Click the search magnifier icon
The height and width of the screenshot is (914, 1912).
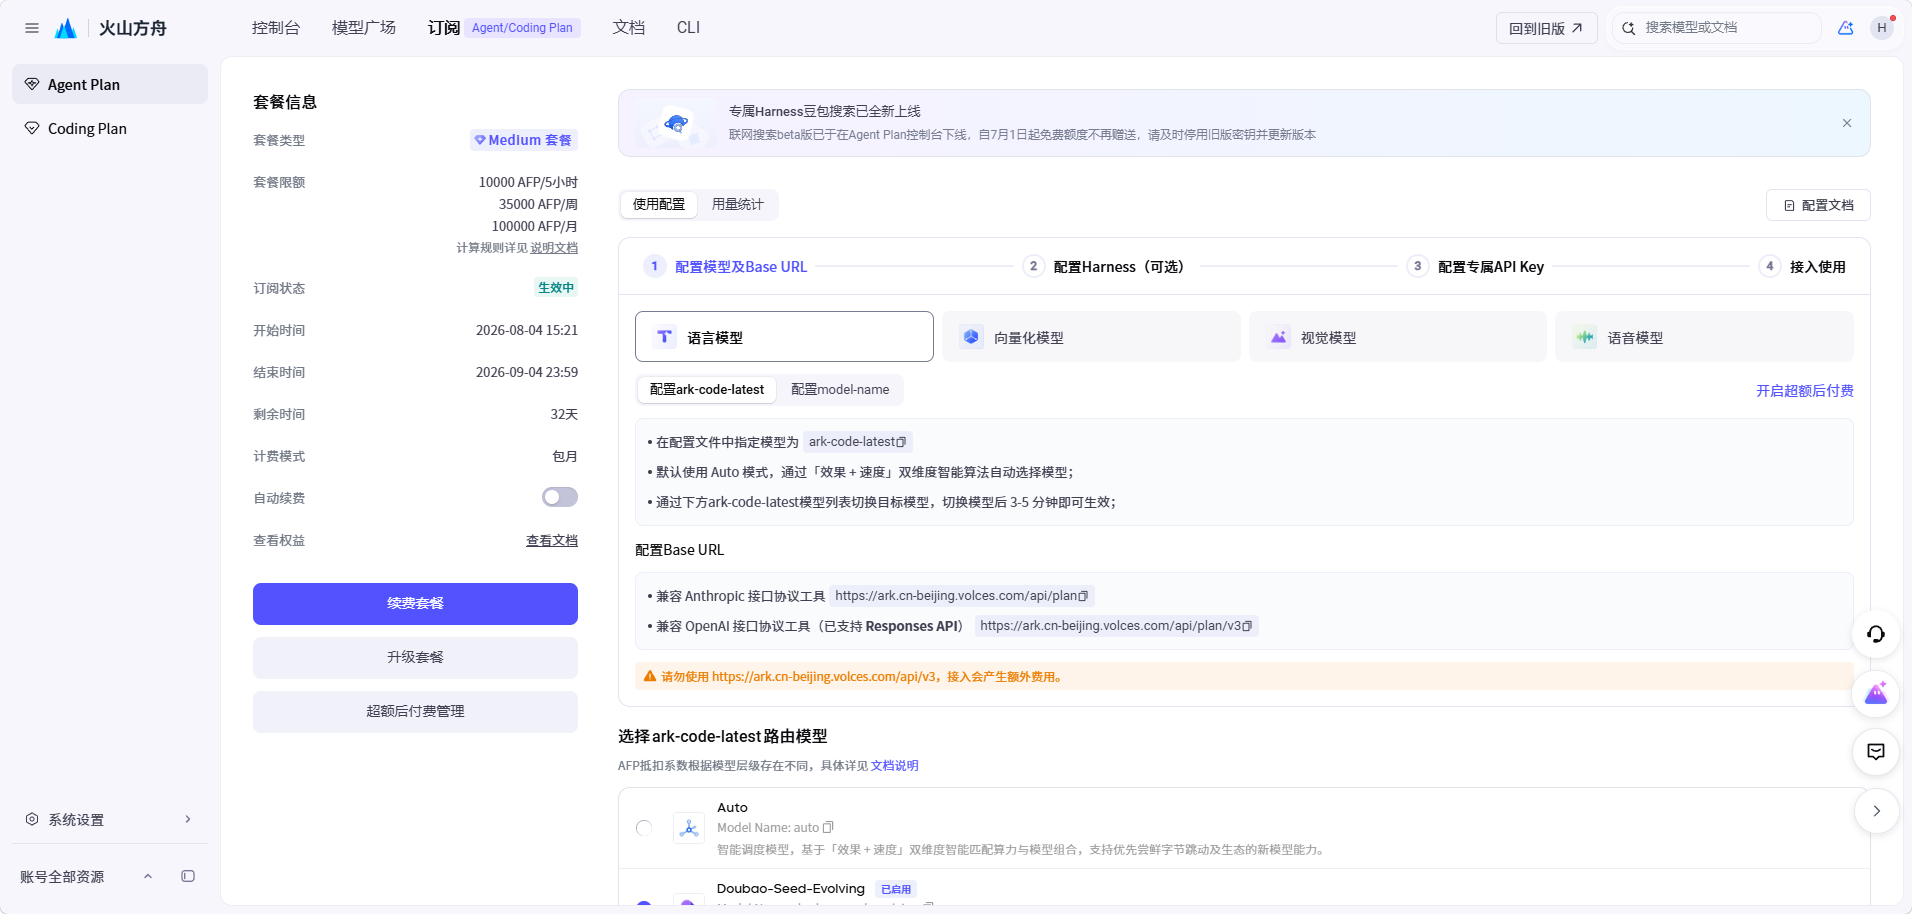[x=1629, y=28]
